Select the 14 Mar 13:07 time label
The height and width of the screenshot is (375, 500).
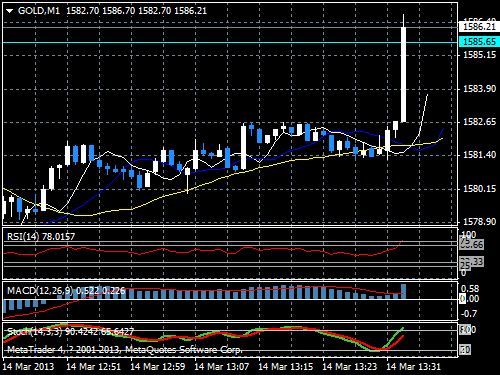point(222,367)
